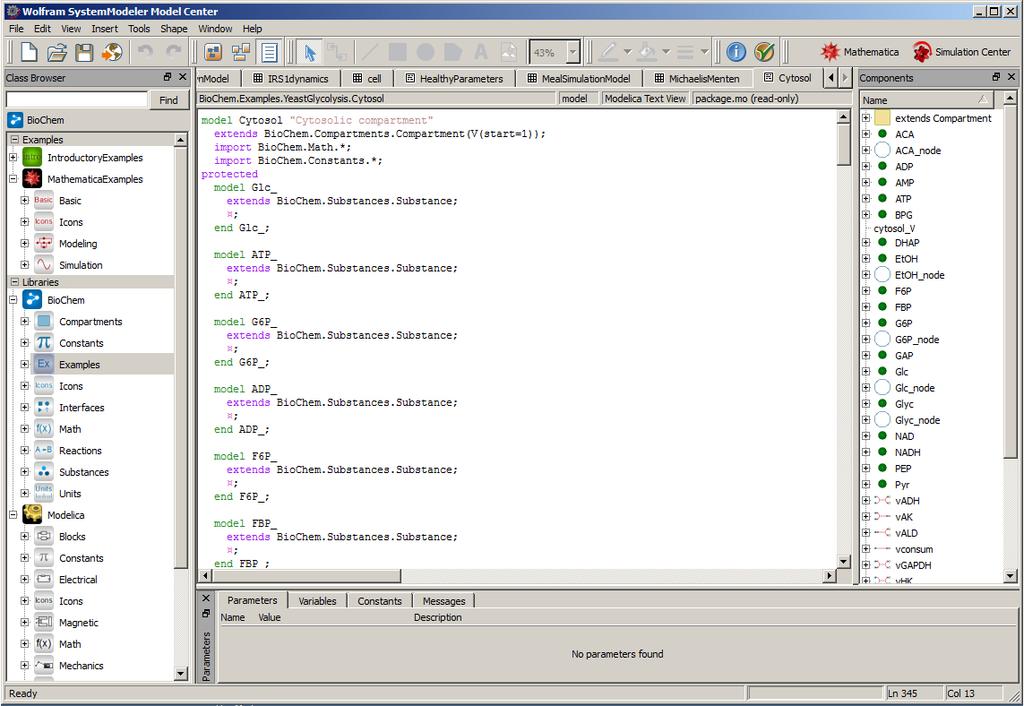Expand the Reactions node under BioChem
This screenshot has height=706, width=1024.
(25, 451)
